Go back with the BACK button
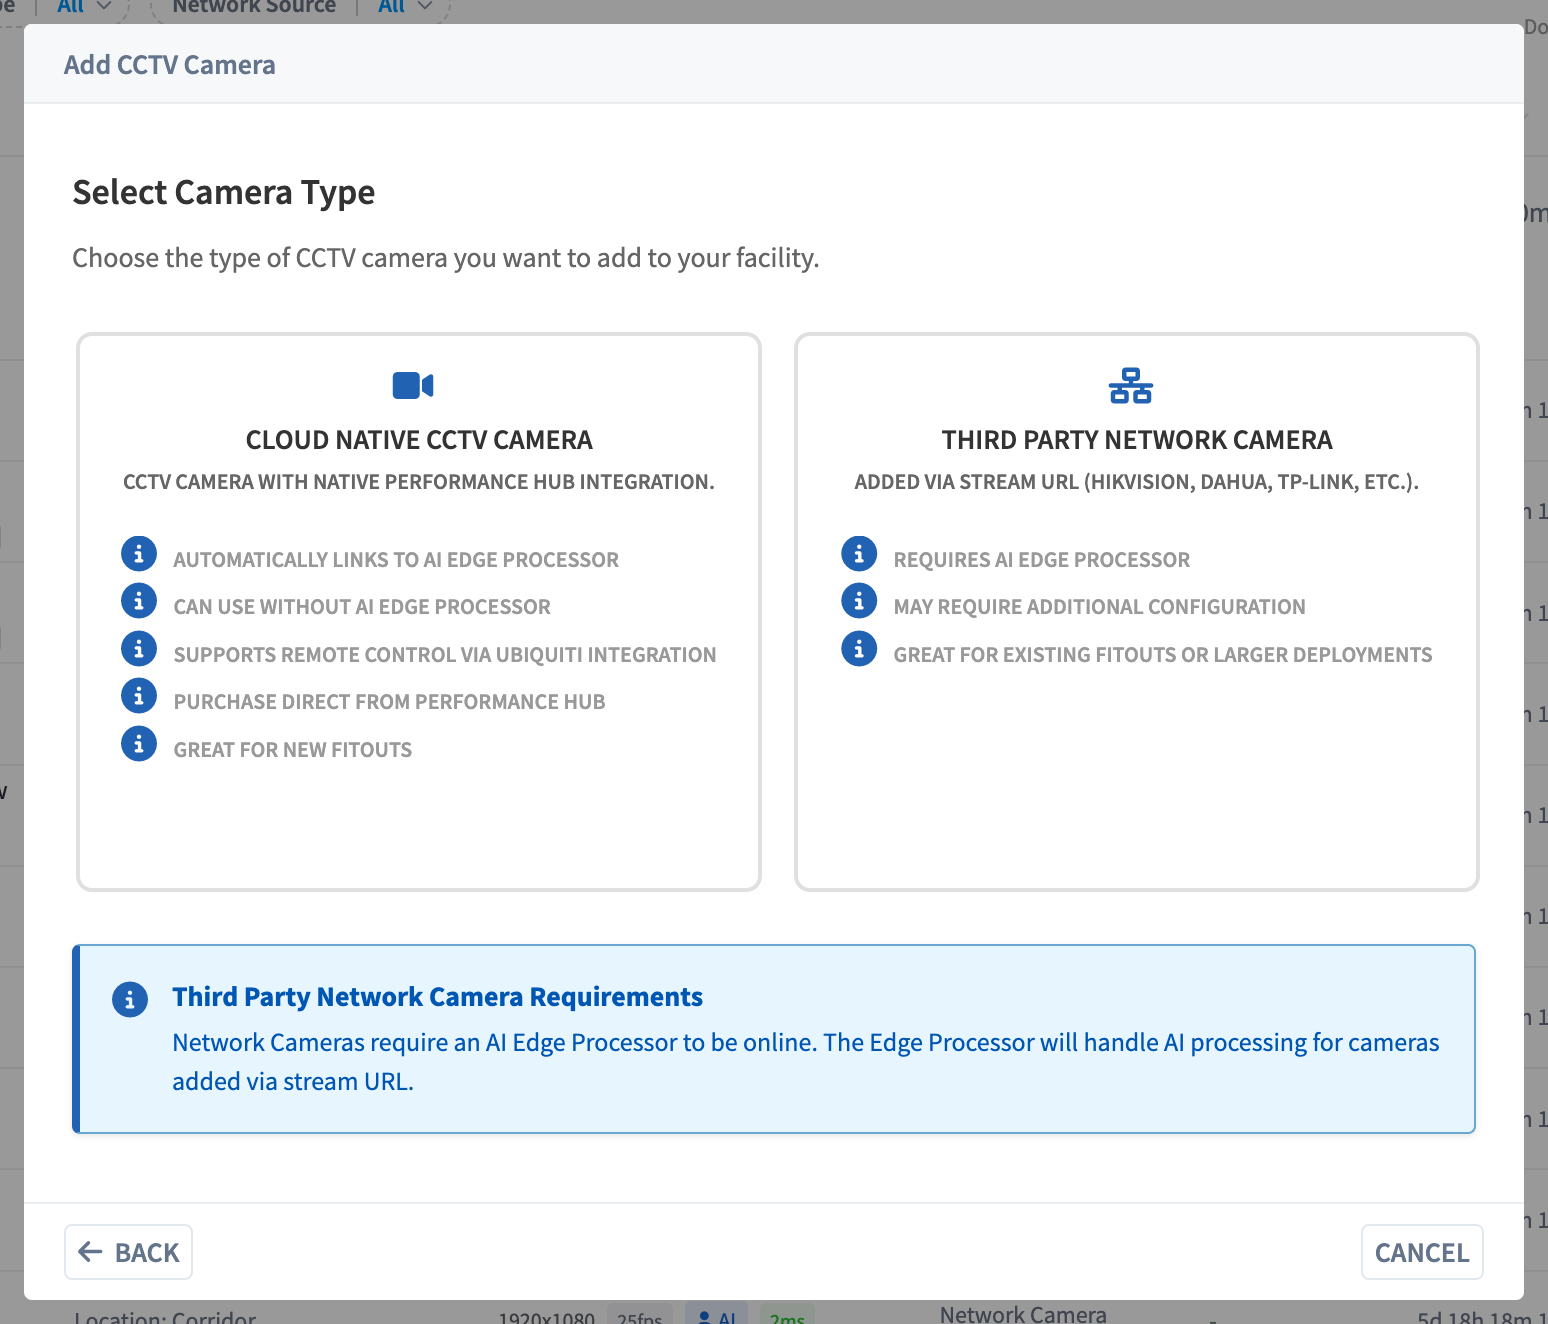Viewport: 1548px width, 1324px height. [x=128, y=1252]
